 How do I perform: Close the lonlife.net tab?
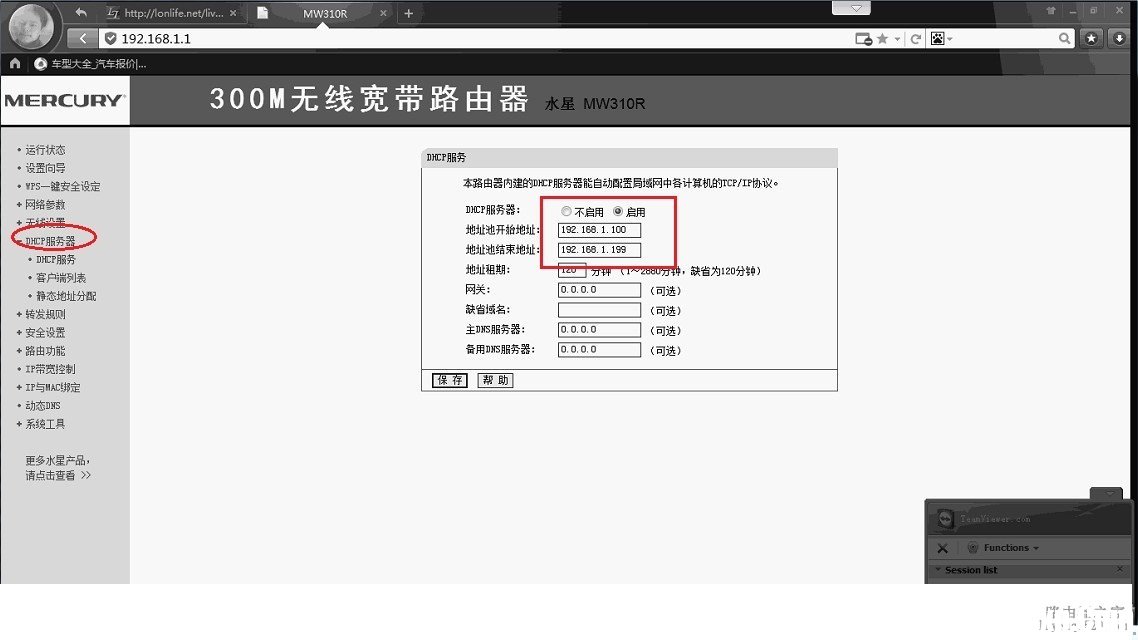click(233, 13)
